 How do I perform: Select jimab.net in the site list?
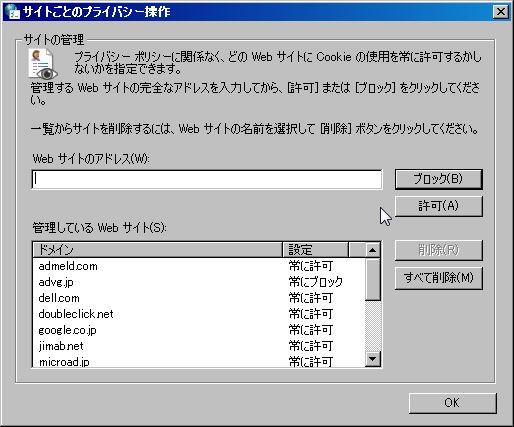pyautogui.click(x=199, y=346)
